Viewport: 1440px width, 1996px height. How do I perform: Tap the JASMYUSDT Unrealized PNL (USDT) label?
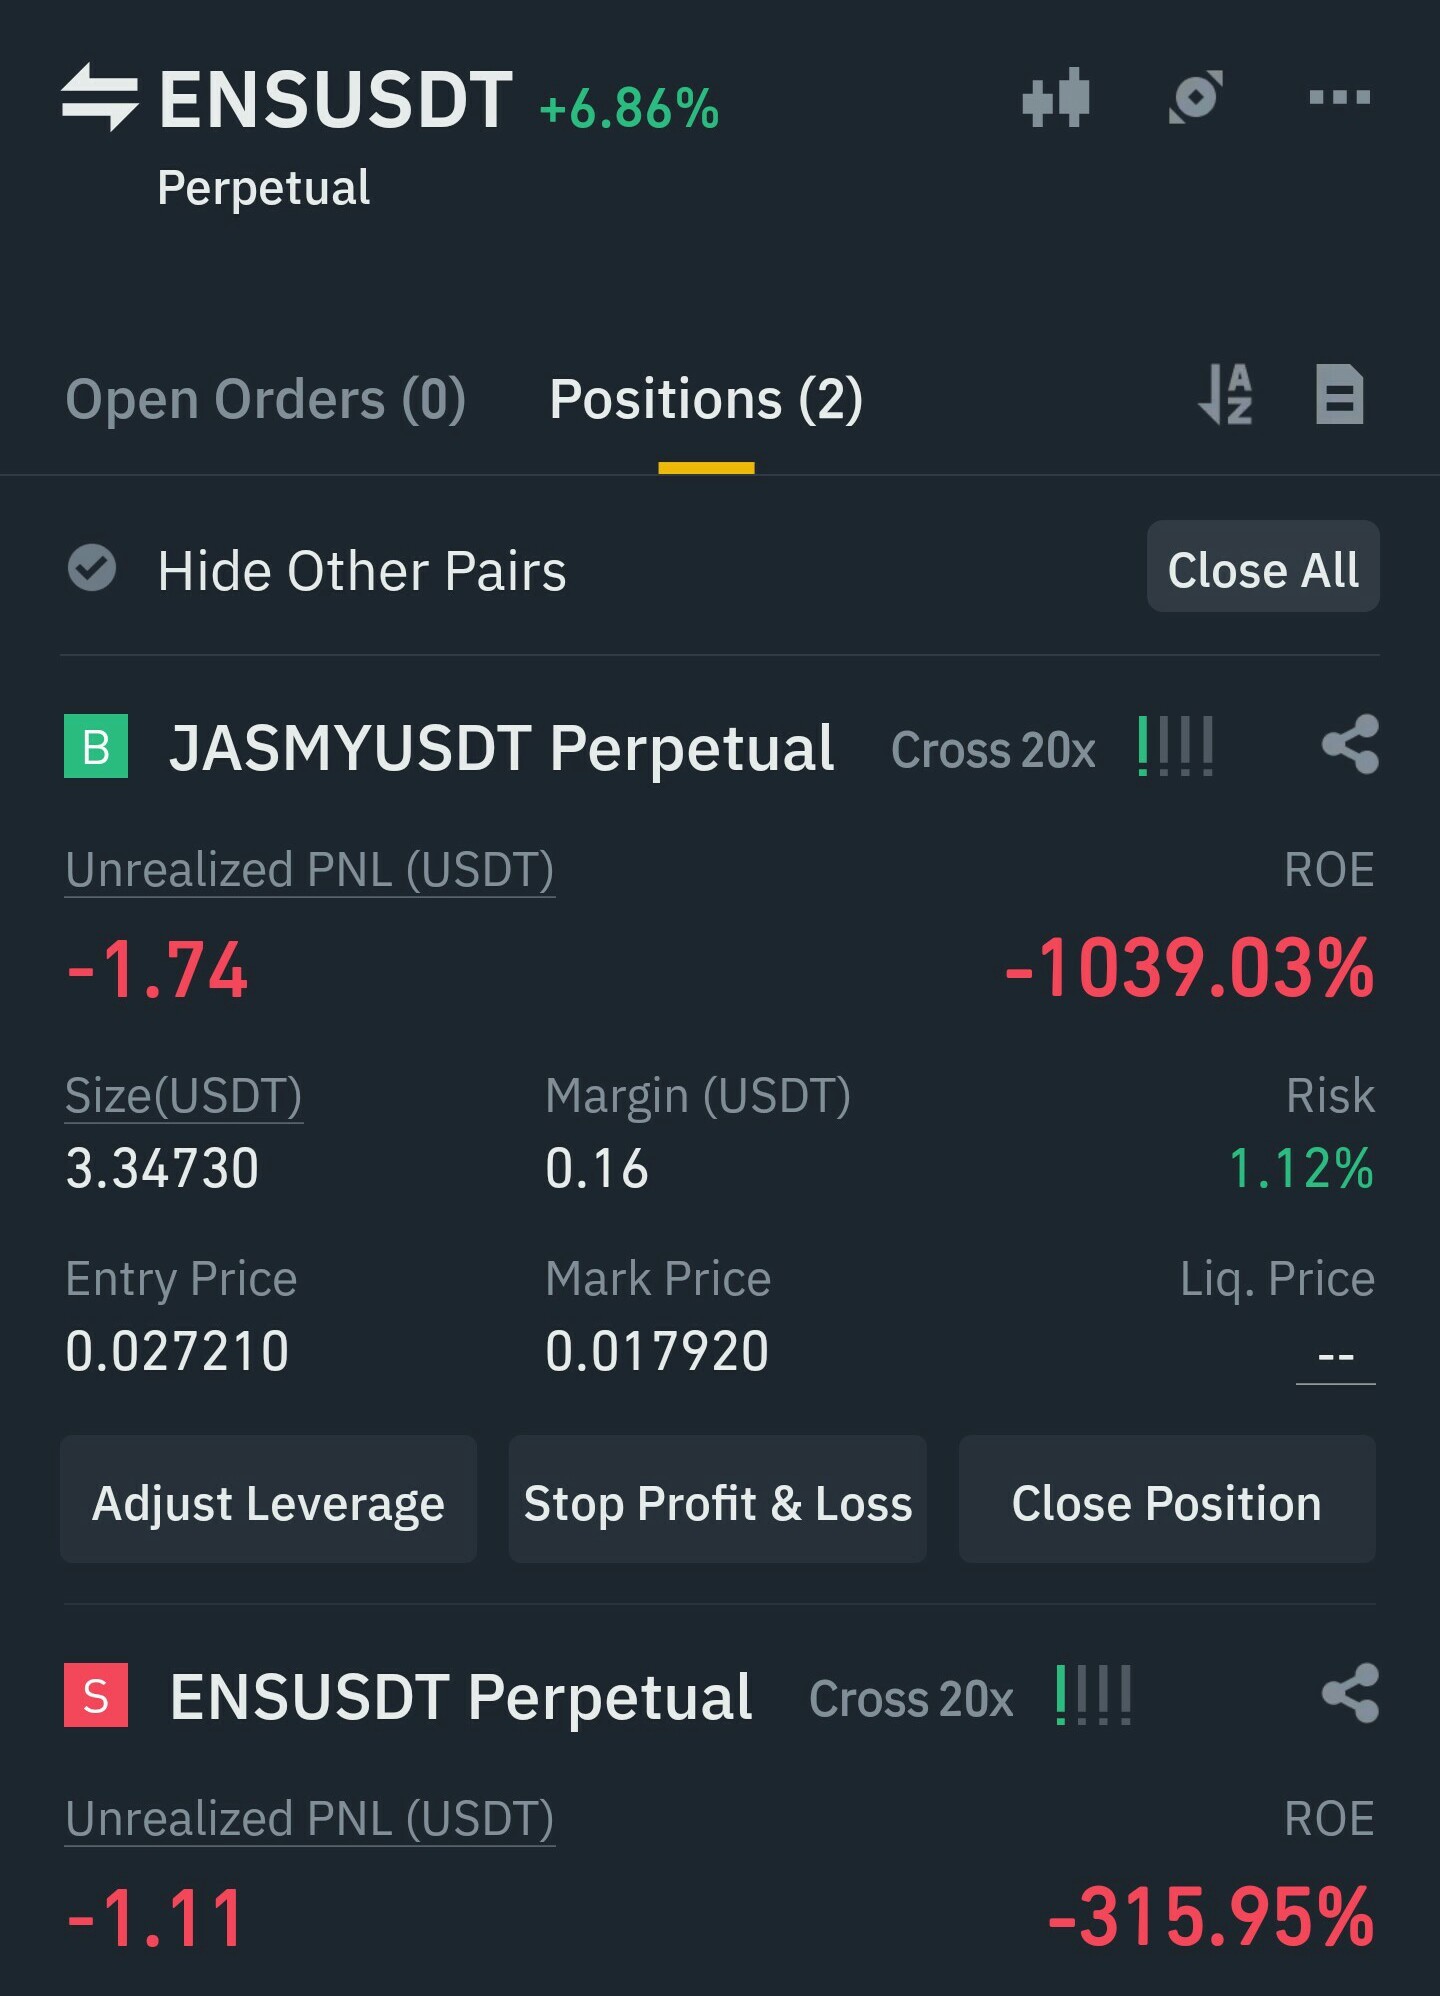(x=310, y=870)
